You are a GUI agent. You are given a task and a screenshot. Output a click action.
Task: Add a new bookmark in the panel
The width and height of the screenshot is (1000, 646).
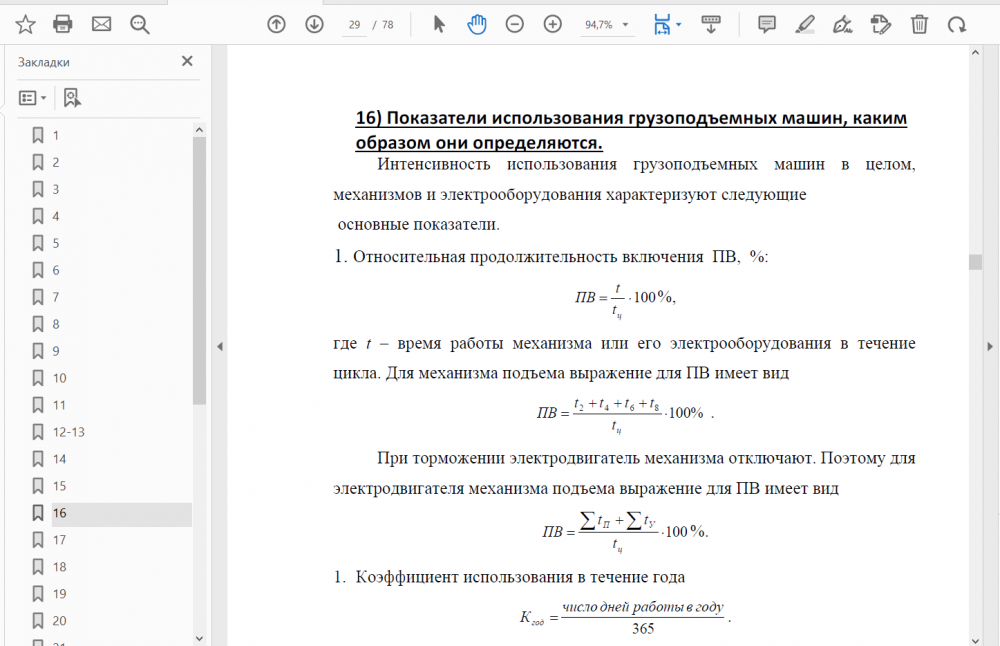(72, 98)
